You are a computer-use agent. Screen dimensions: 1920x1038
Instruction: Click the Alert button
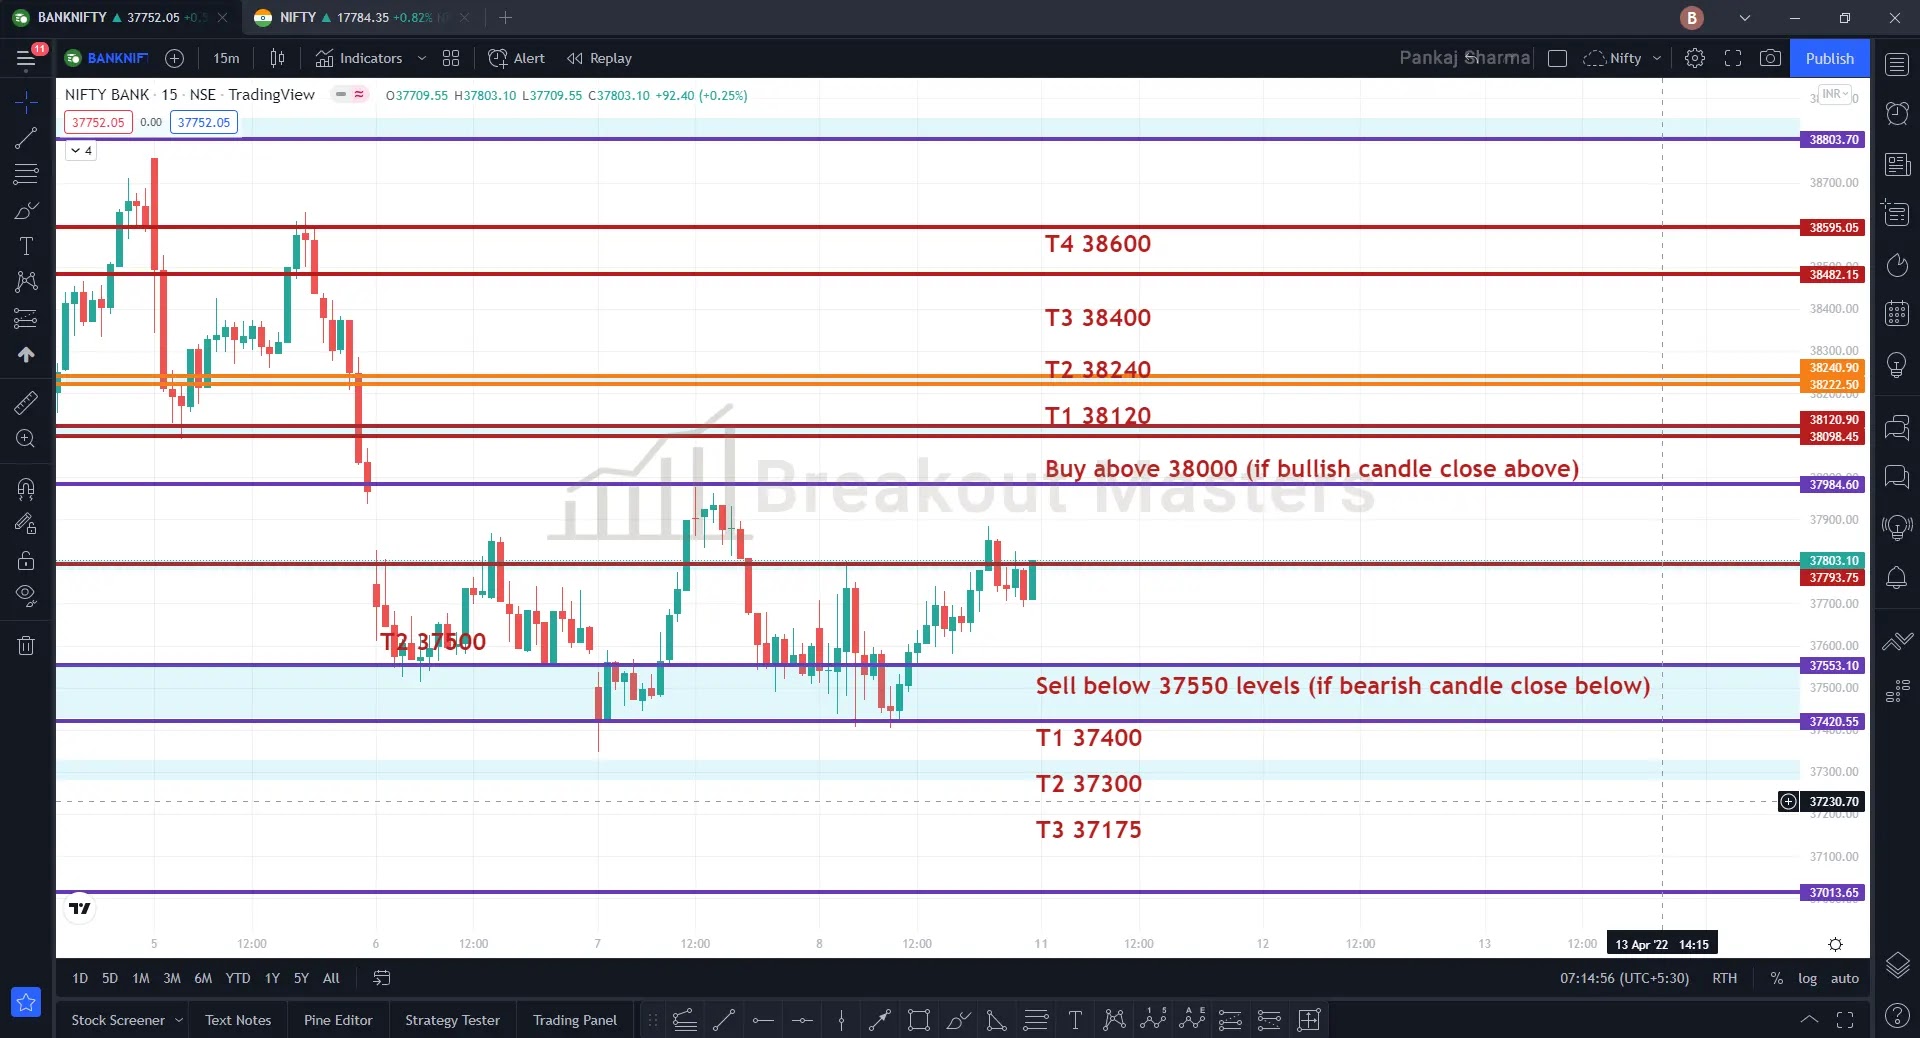pyautogui.click(x=516, y=58)
